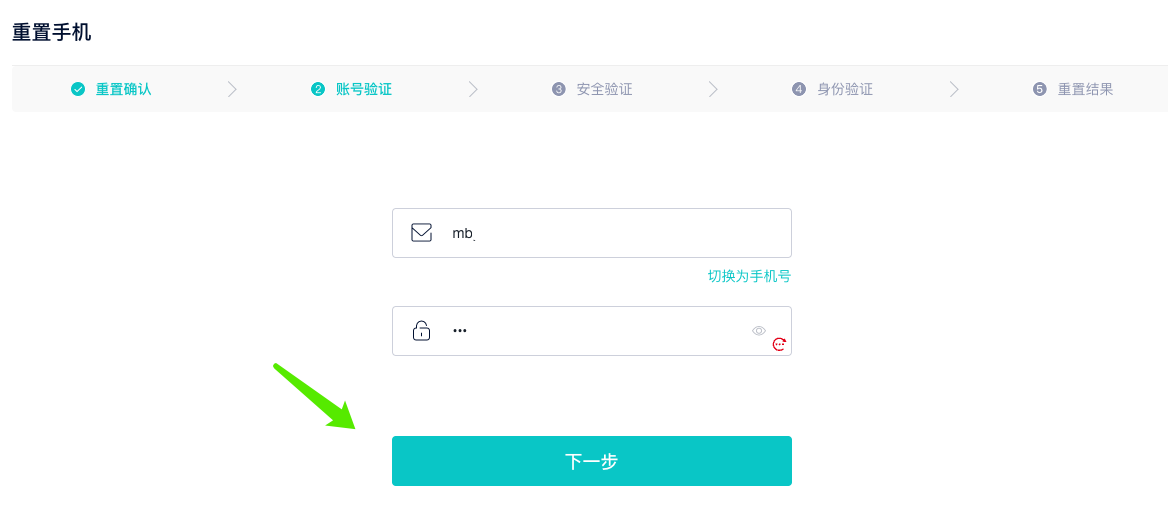The width and height of the screenshot is (1168, 532).
Task: Click the envelope icon in email field
Action: (x=422, y=233)
